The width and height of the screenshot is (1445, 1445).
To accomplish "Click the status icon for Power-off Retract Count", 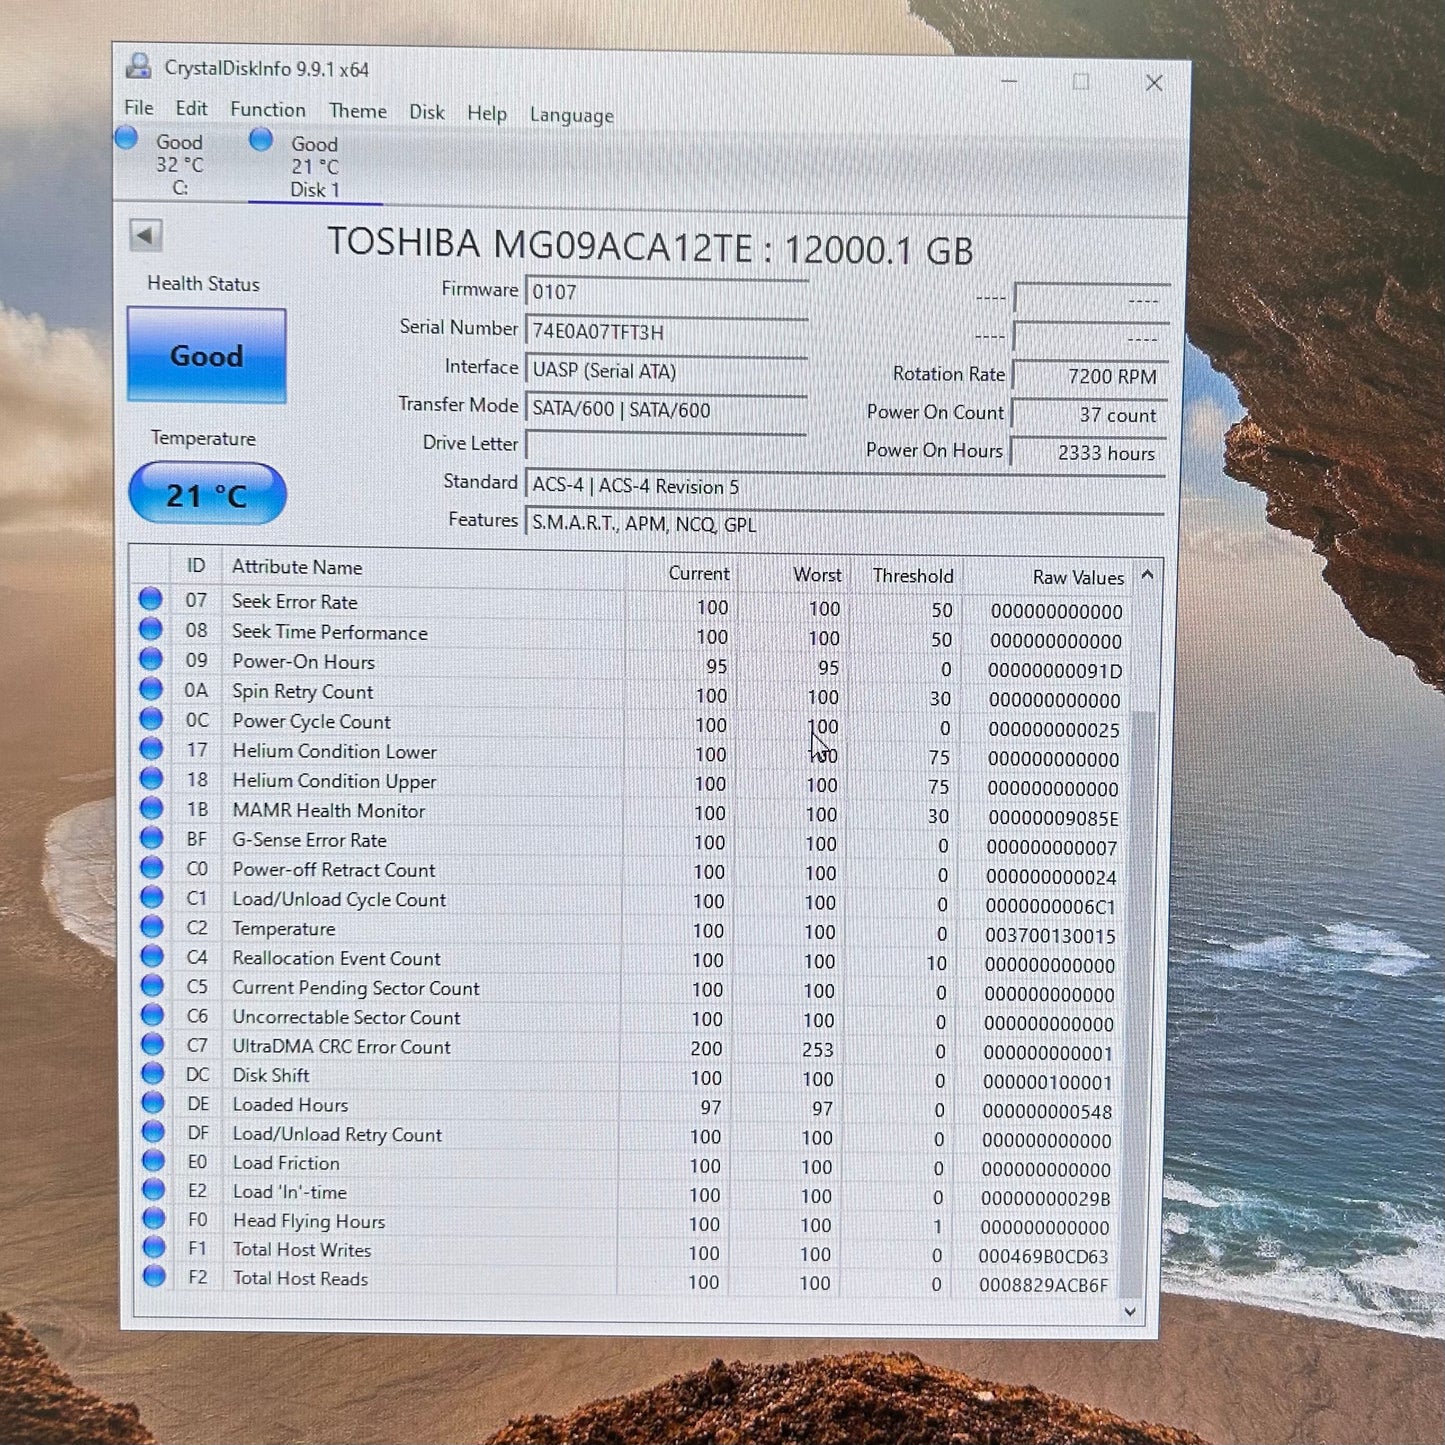I will coord(152,867).
